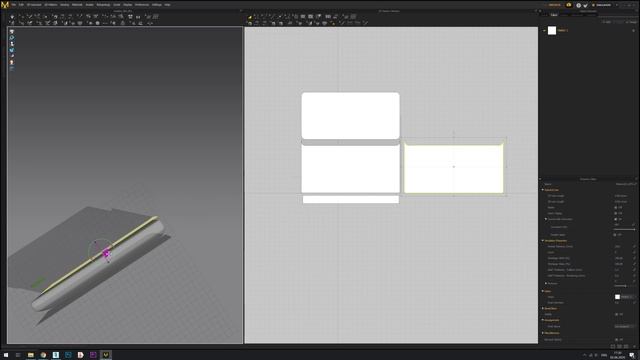The height and width of the screenshot is (360, 640).
Task: Click the avatar display icon in 3D viewport
Action: pos(12,44)
